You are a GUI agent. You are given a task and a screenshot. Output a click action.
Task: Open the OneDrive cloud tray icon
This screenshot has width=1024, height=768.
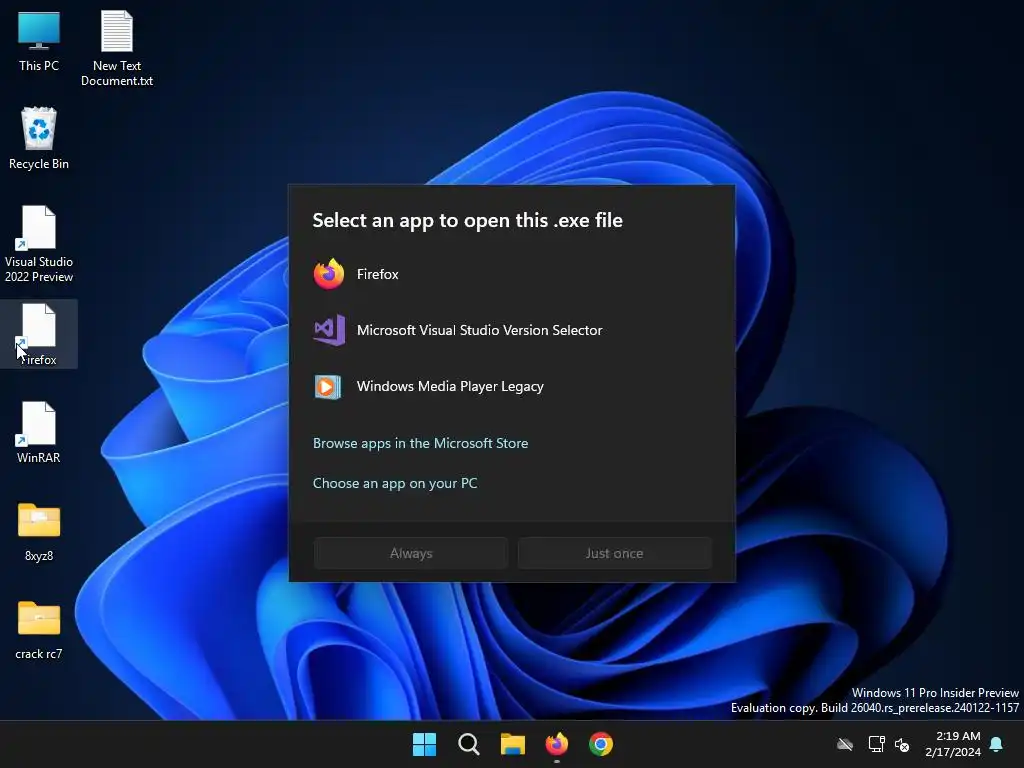pyautogui.click(x=845, y=744)
